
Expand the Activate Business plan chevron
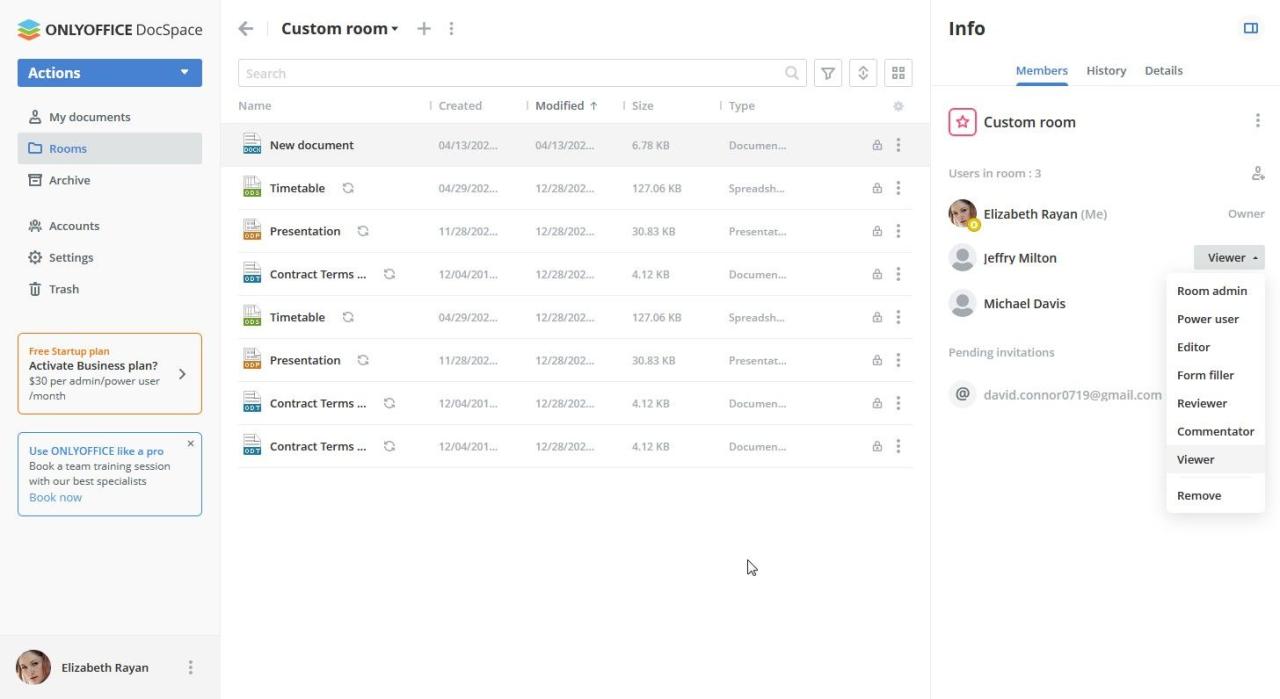[x=182, y=374]
